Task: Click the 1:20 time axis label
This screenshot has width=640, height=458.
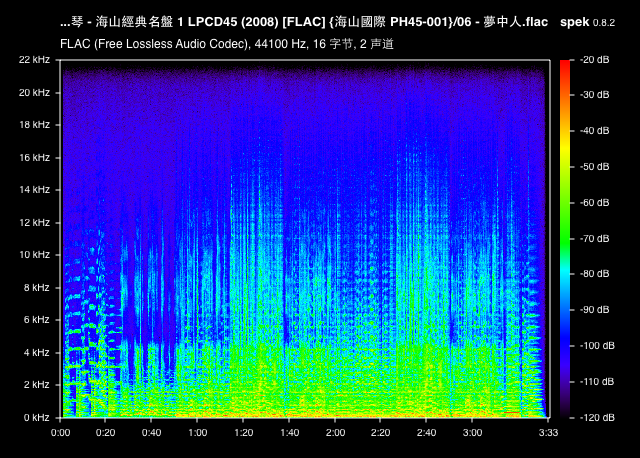Action: tap(244, 432)
